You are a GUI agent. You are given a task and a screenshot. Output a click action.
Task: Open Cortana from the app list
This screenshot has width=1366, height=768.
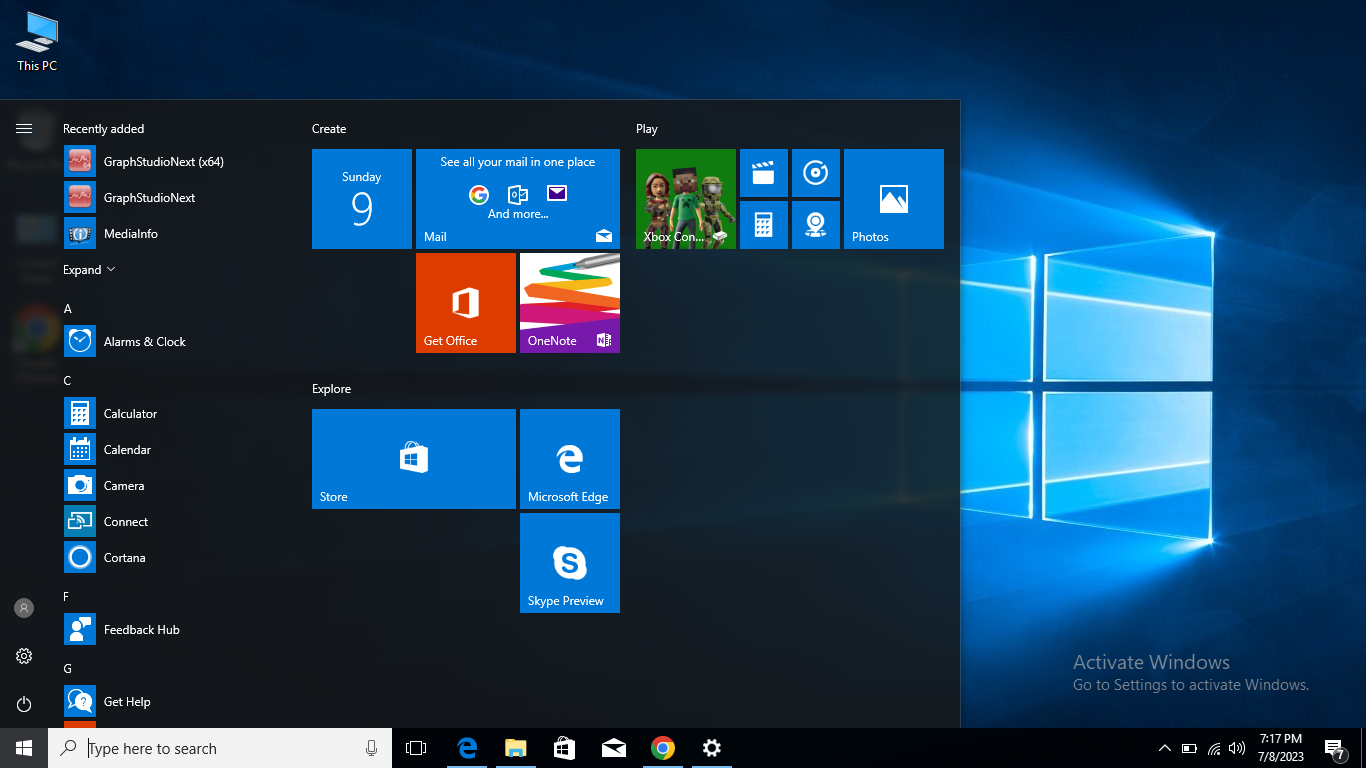pos(170,557)
